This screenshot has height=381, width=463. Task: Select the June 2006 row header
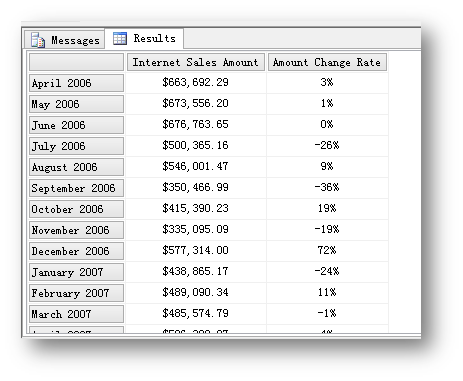click(76, 125)
